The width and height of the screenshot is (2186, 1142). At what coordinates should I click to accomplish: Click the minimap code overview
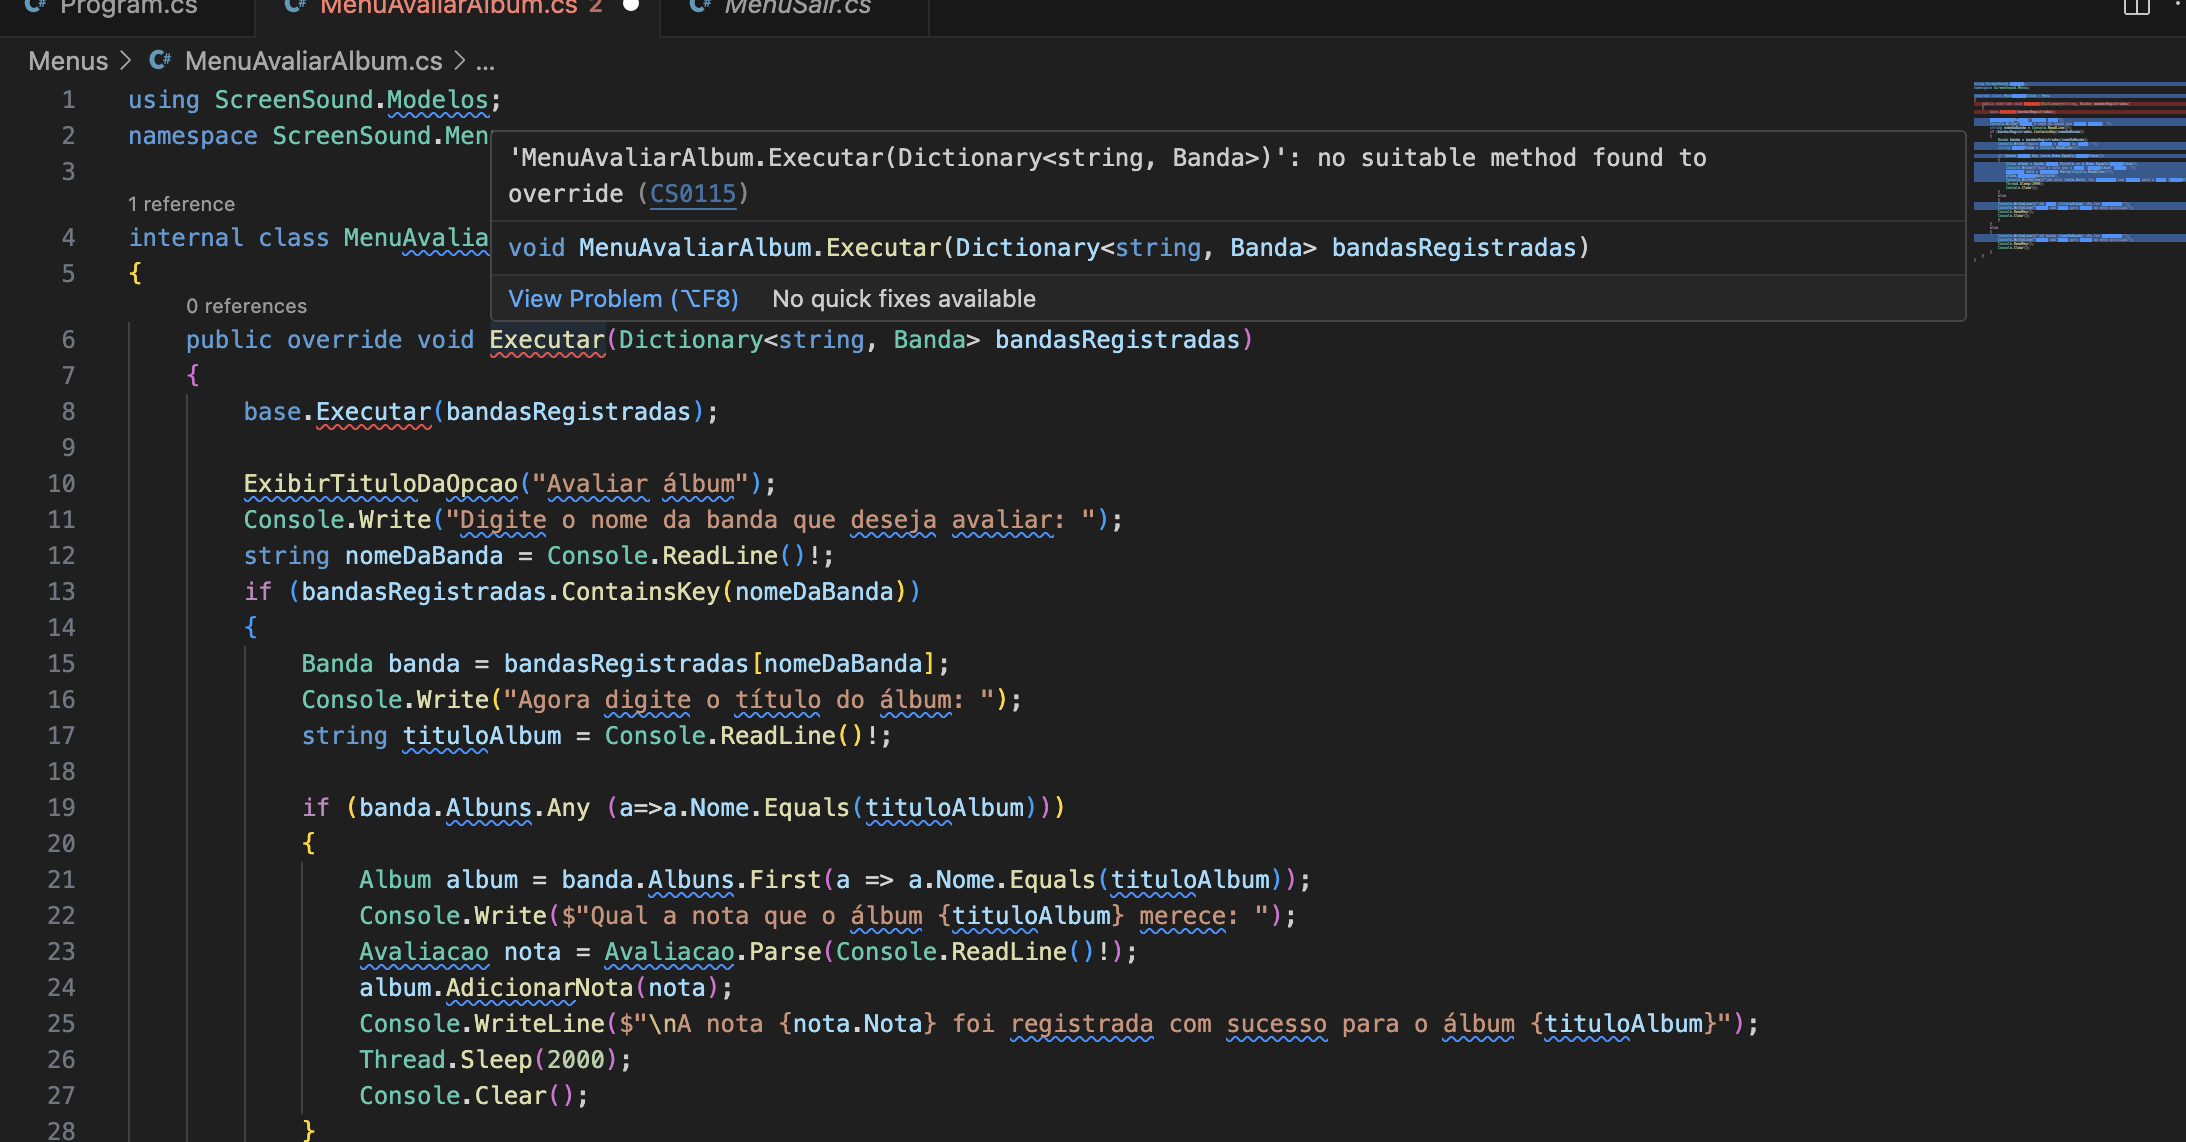click(2079, 170)
